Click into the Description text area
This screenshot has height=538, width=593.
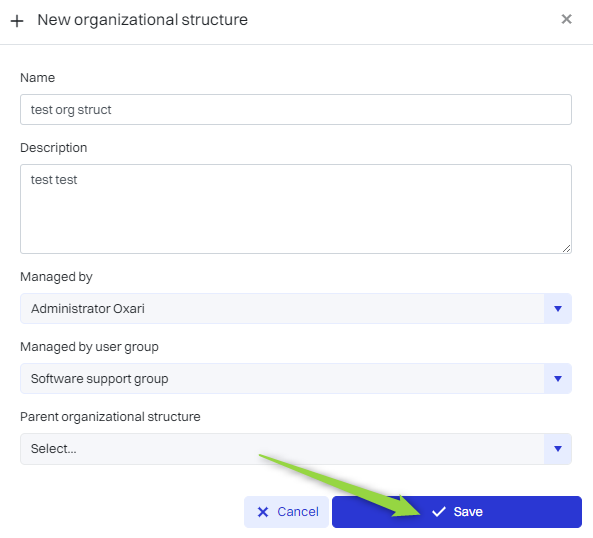pyautogui.click(x=296, y=209)
